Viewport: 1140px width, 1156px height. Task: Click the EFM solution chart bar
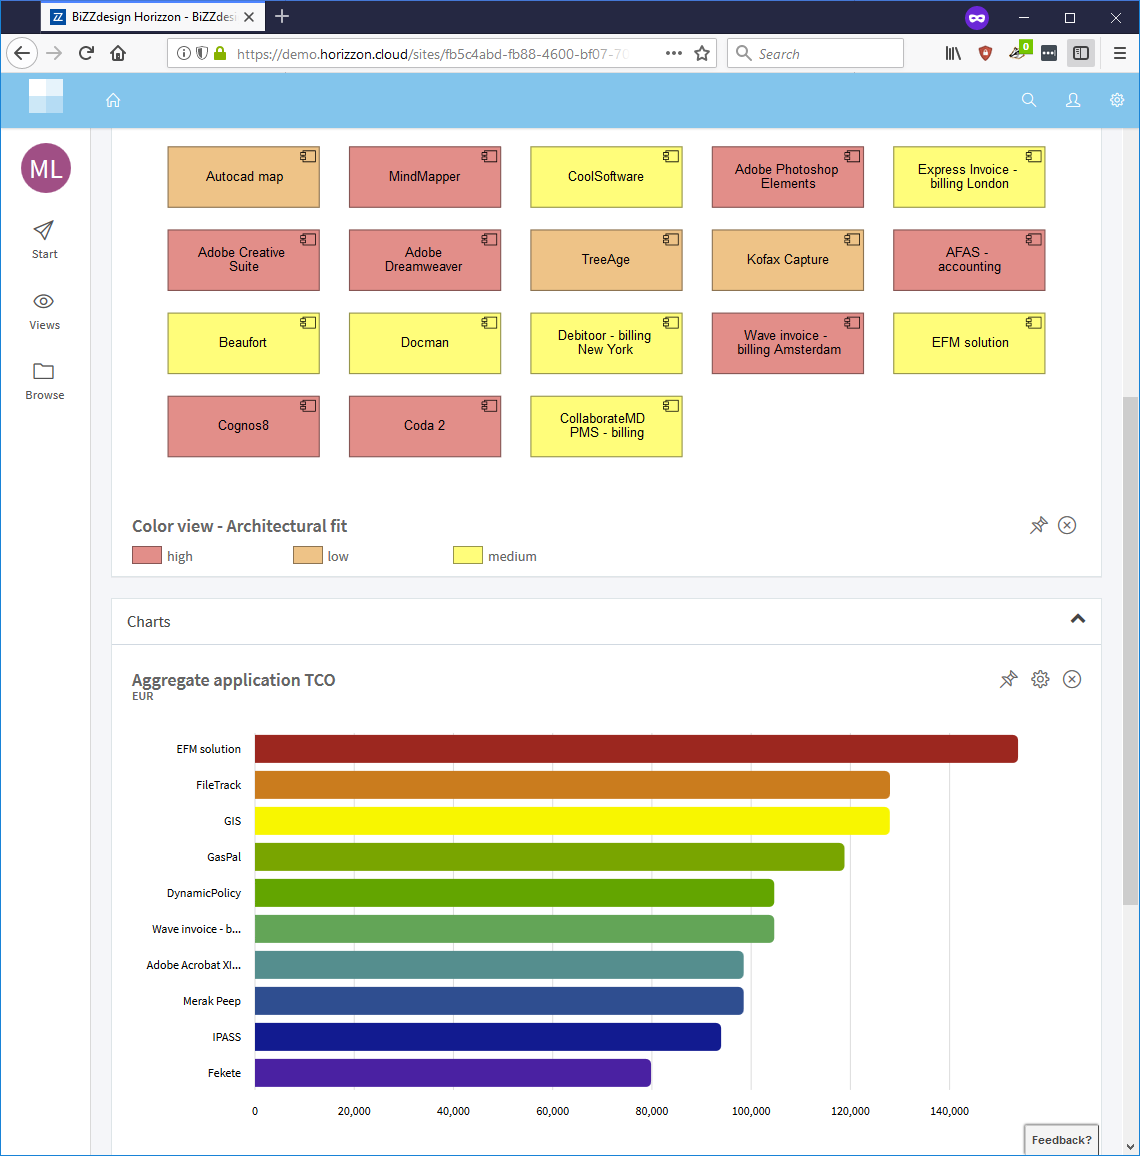tap(636, 749)
